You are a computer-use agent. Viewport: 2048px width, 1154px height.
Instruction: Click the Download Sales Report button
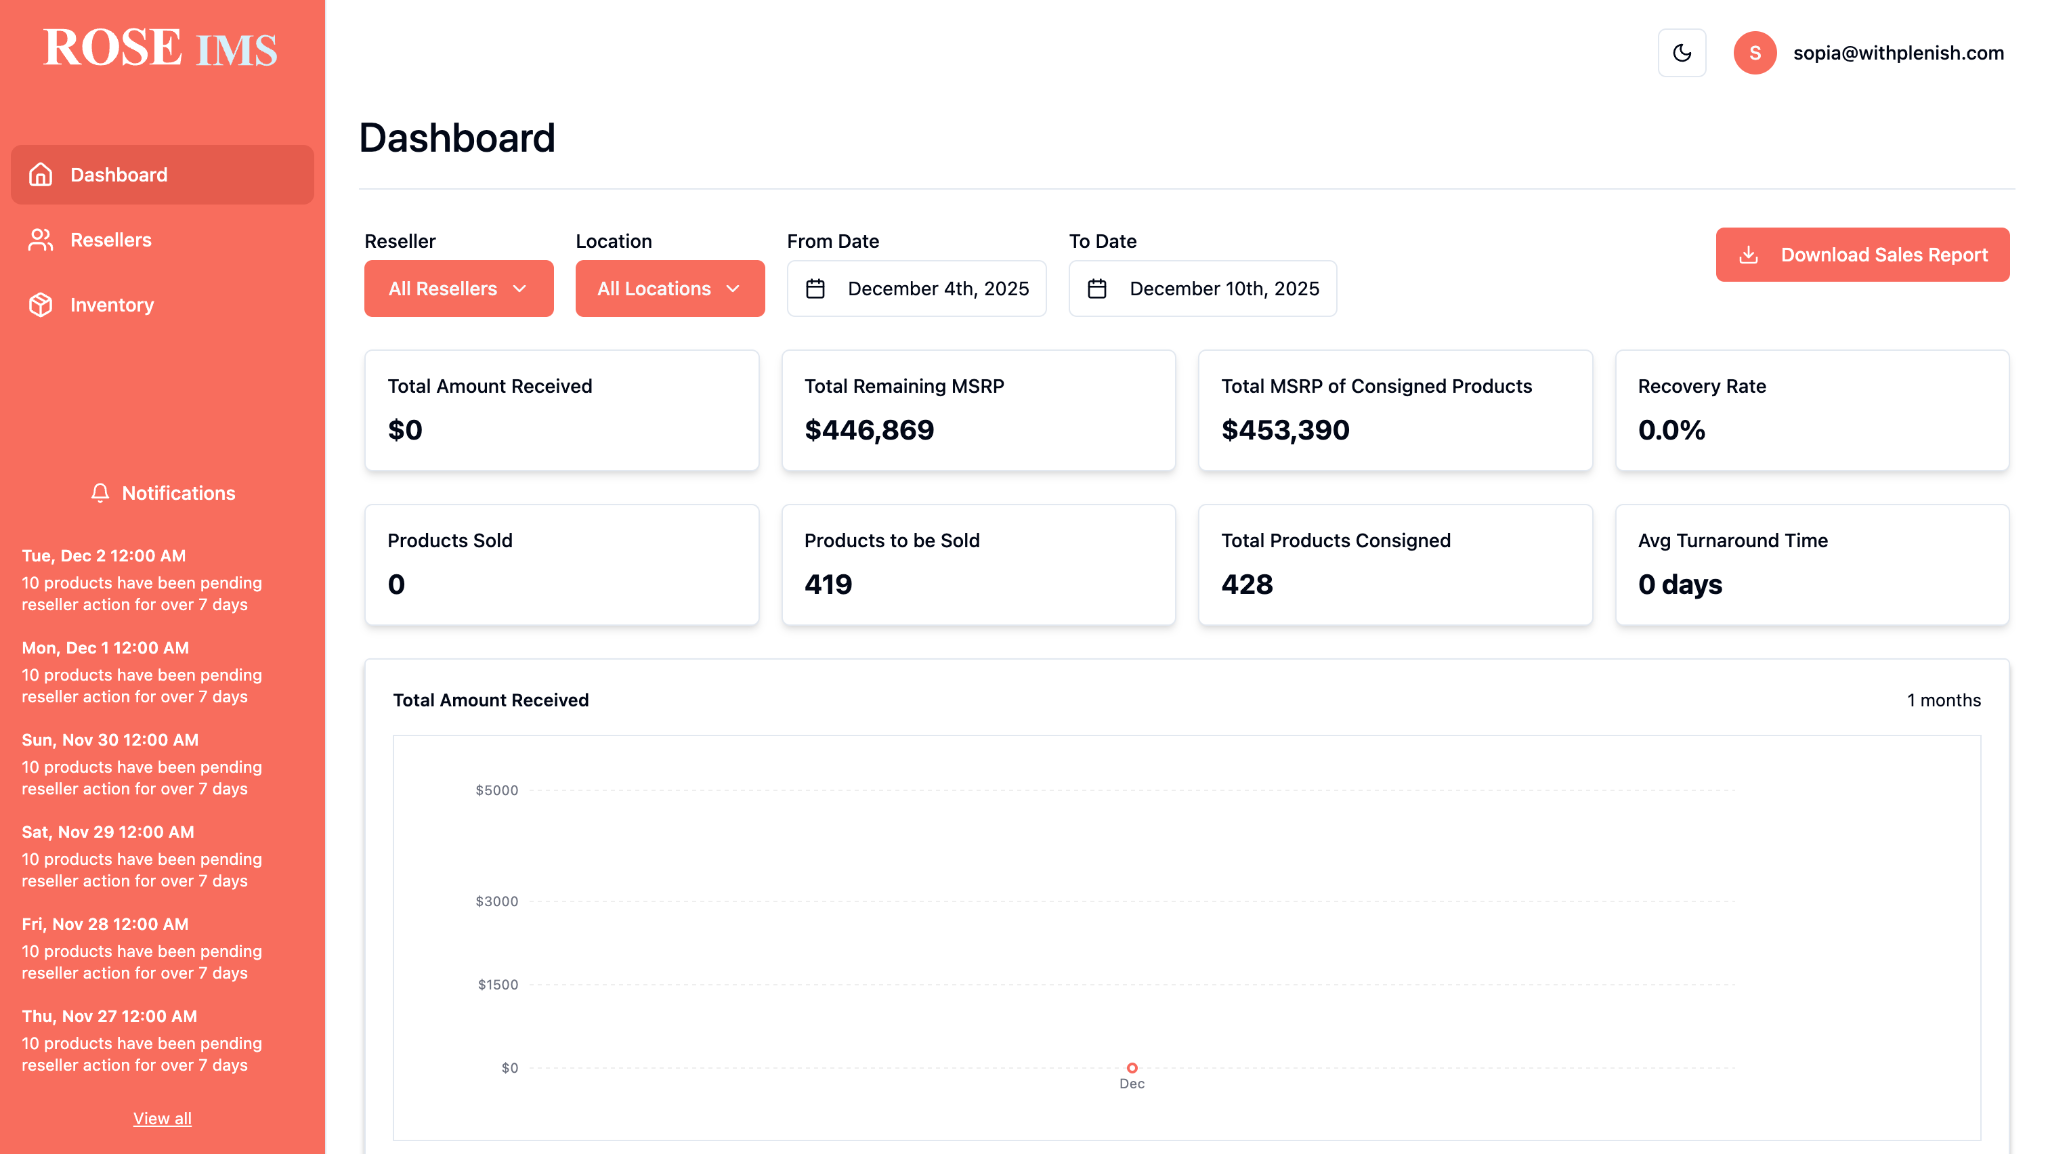pos(1862,255)
